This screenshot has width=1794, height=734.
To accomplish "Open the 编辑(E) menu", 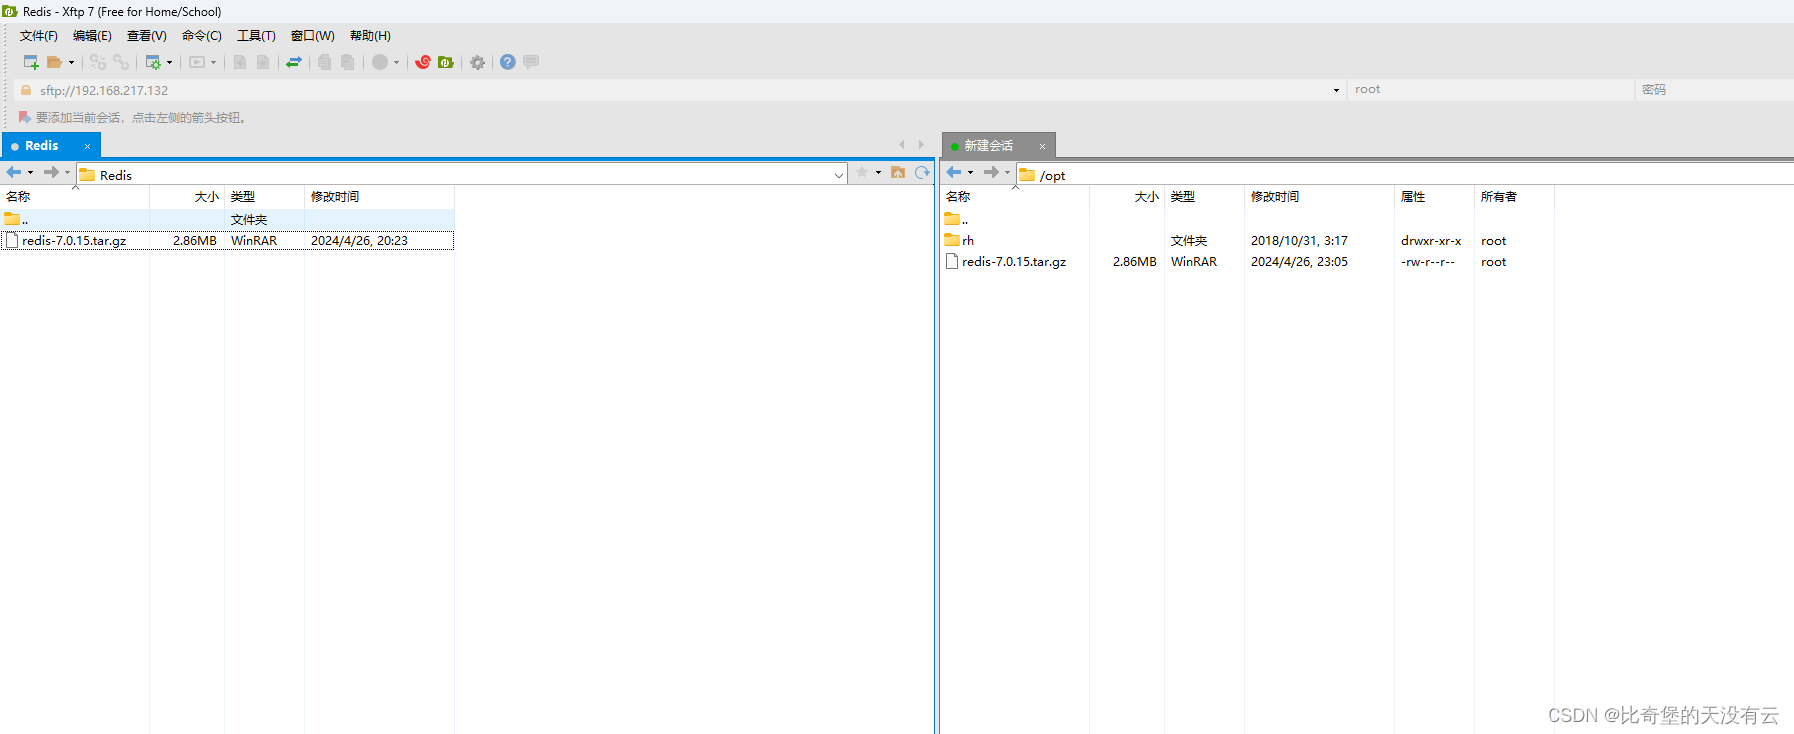I will (92, 36).
